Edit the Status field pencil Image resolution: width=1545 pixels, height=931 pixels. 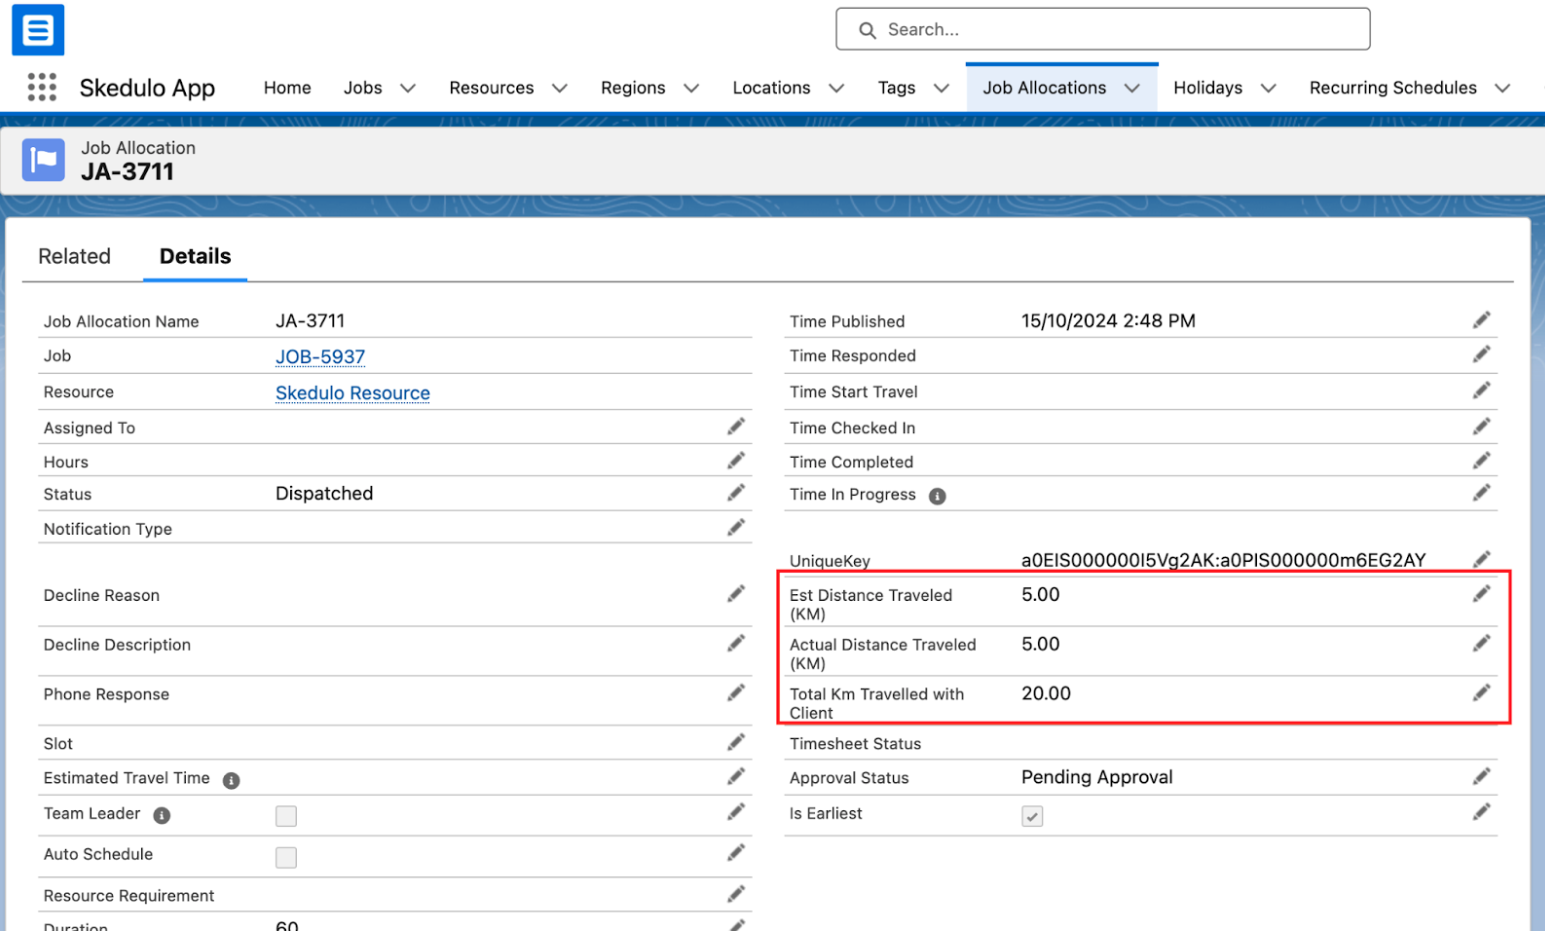pyautogui.click(x=736, y=493)
